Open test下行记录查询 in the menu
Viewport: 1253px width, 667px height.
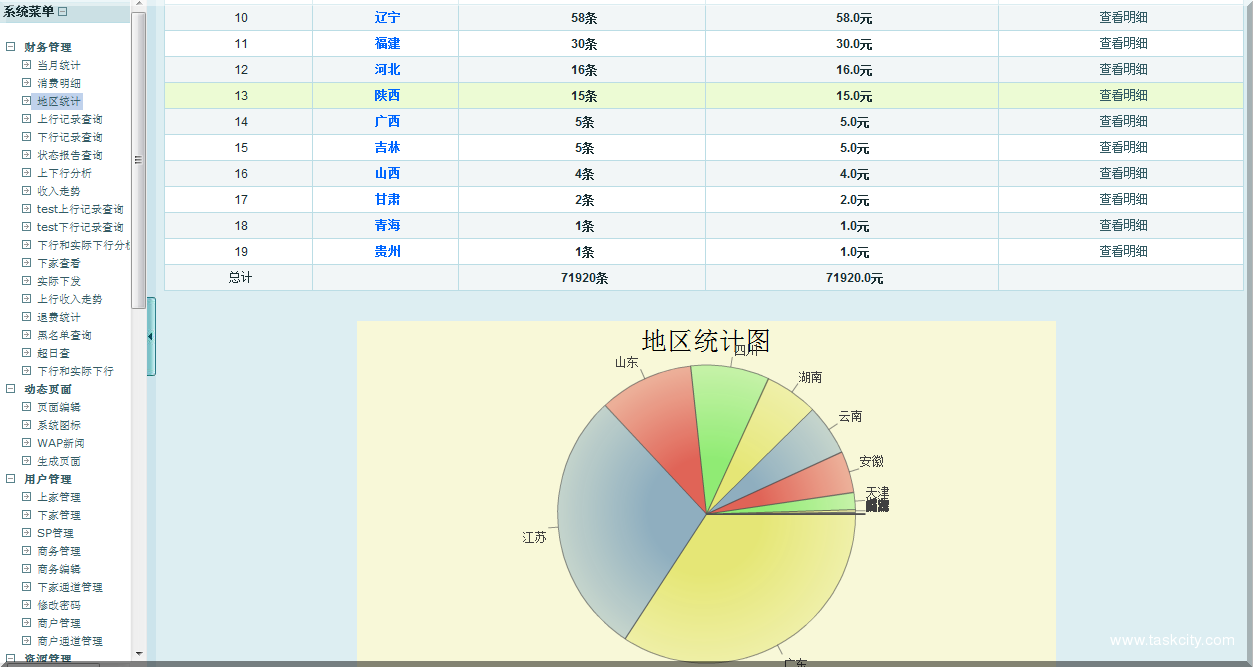click(80, 227)
